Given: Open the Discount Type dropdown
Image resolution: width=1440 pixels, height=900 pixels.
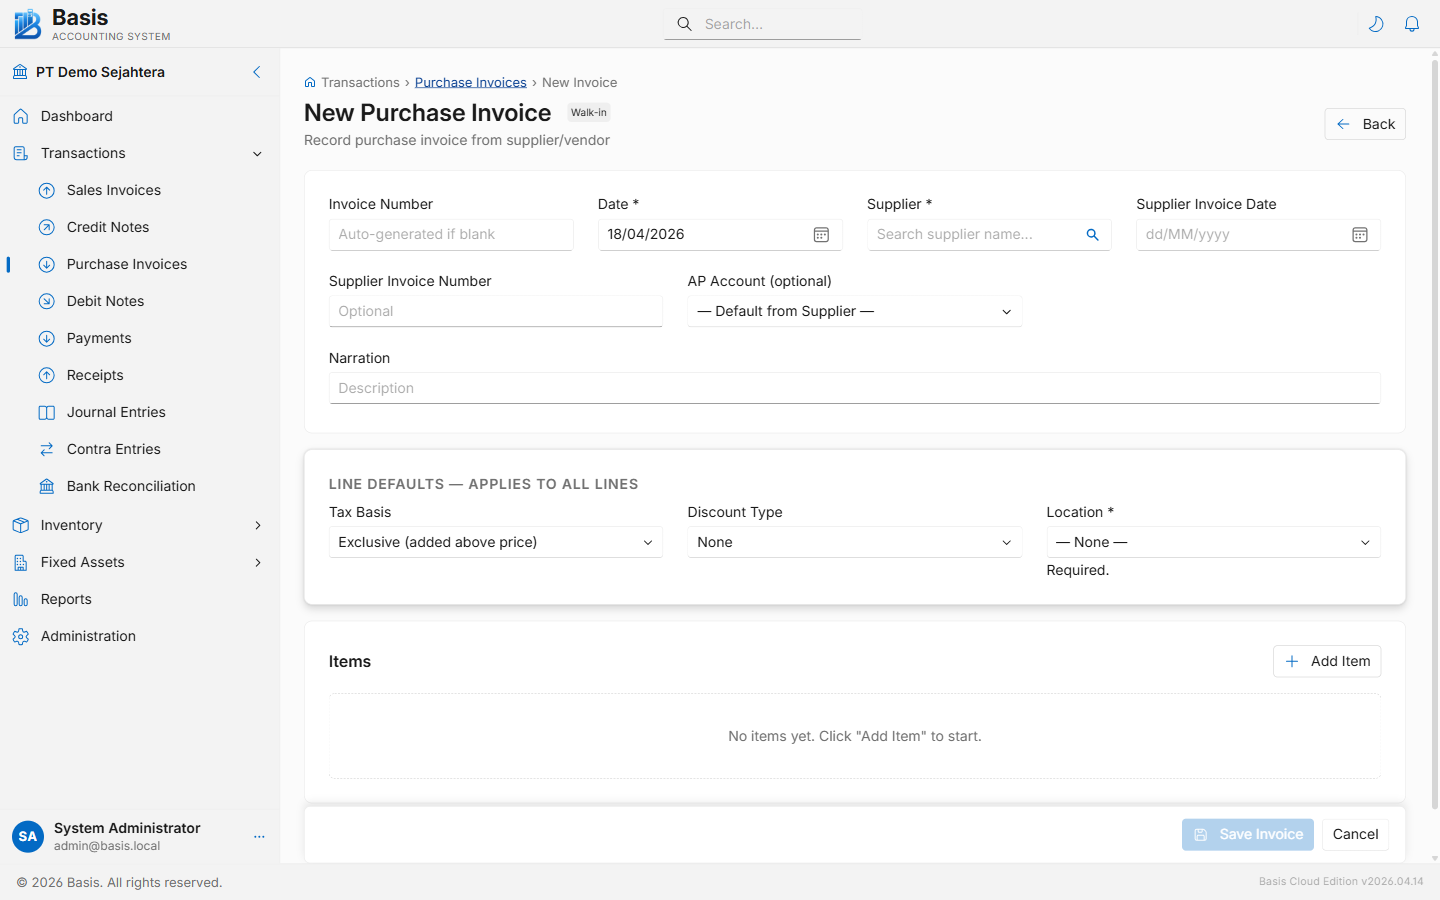Looking at the screenshot, I should [x=854, y=542].
